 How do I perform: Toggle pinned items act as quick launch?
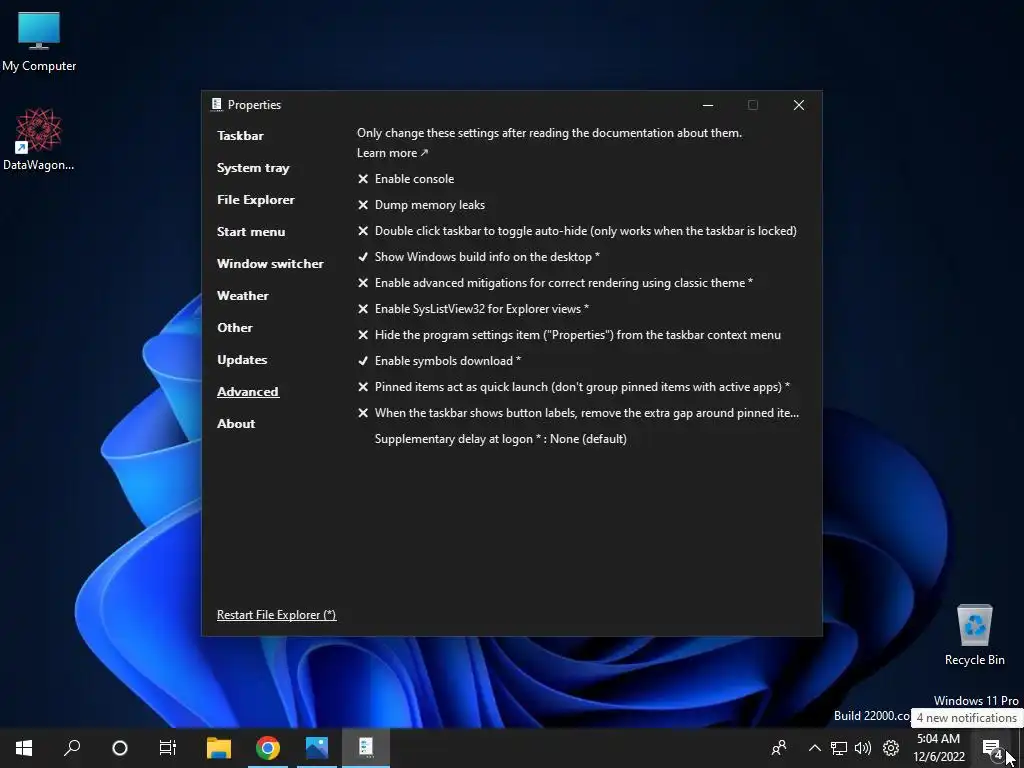pyautogui.click(x=573, y=387)
